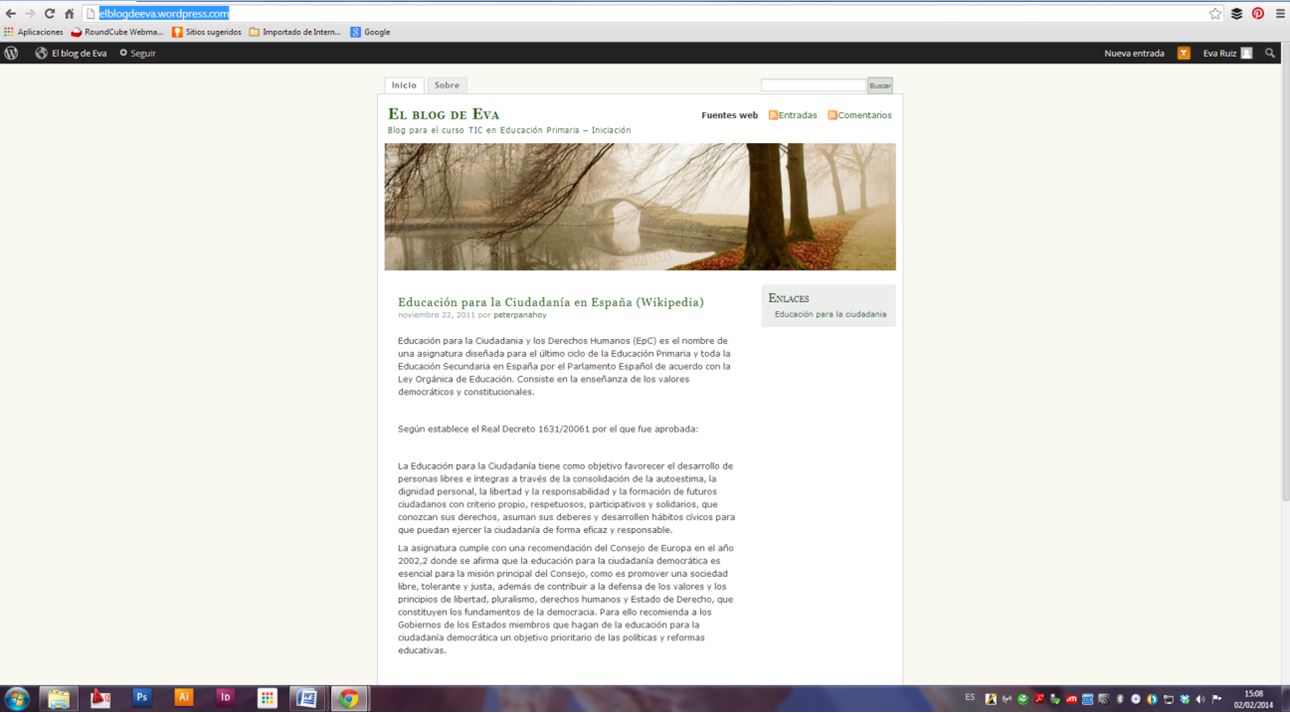
Task: Open the Chrome hamburger menu
Action: (x=1280, y=13)
